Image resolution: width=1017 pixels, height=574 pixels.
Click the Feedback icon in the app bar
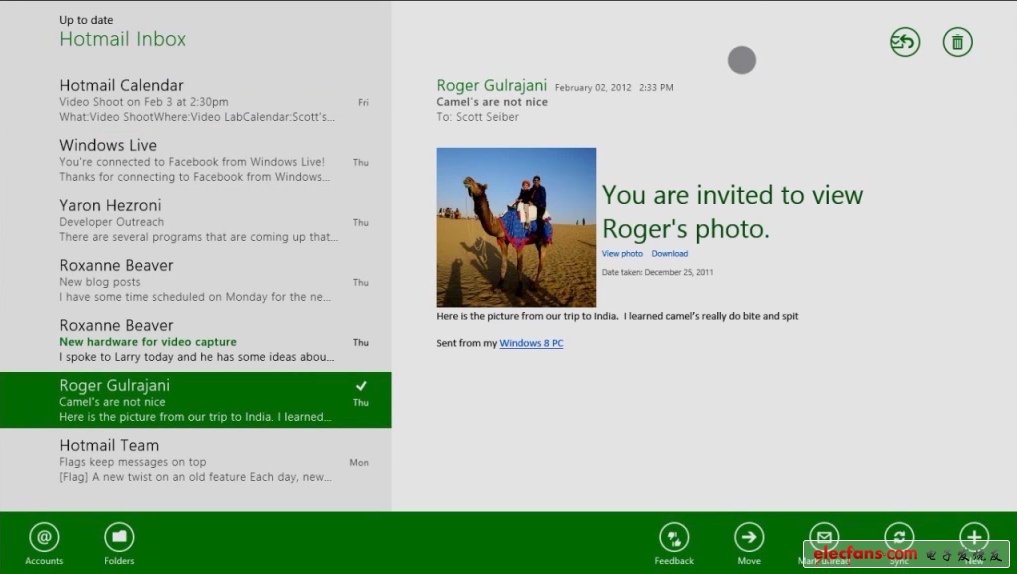(x=675, y=538)
